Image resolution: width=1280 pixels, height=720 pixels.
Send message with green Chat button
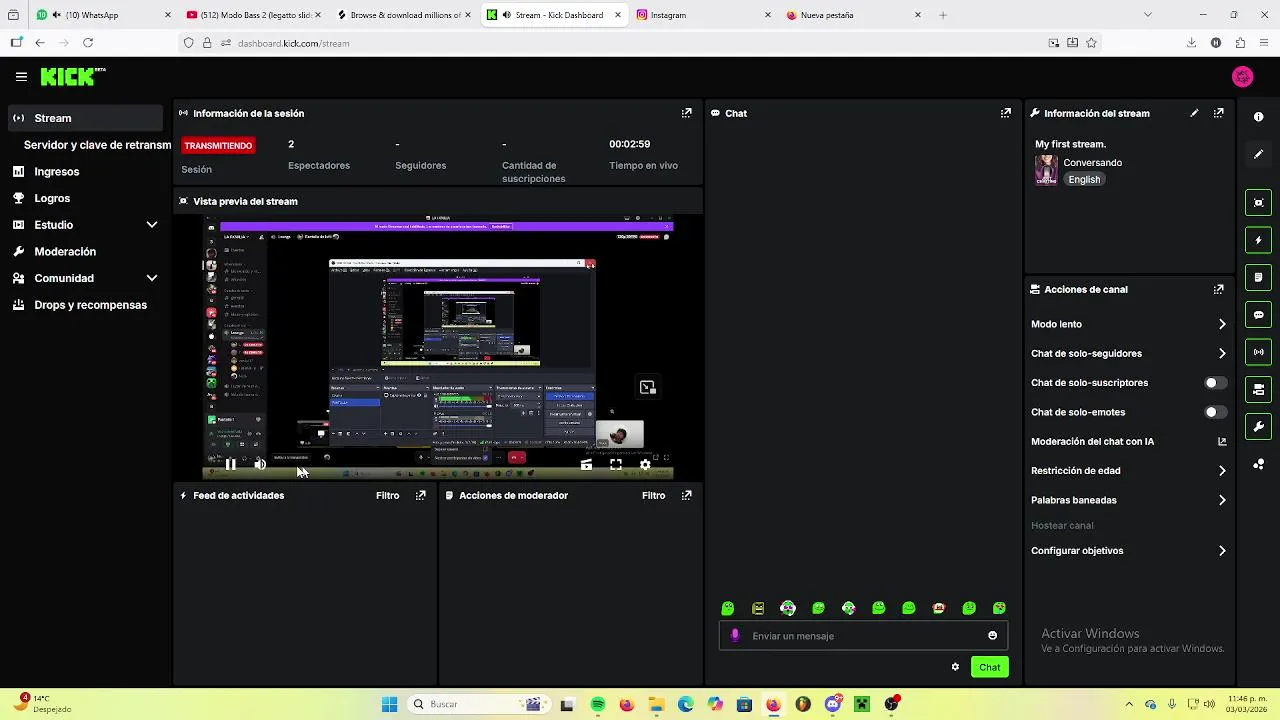click(989, 667)
